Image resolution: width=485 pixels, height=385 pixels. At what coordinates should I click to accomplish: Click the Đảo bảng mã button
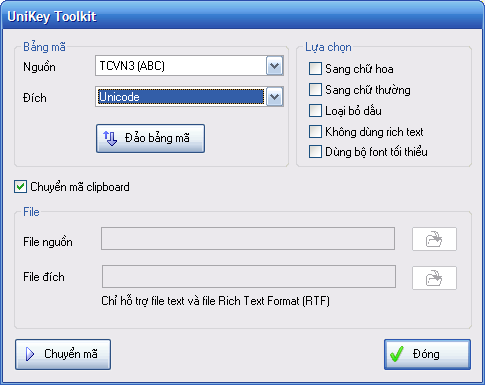tap(150, 139)
